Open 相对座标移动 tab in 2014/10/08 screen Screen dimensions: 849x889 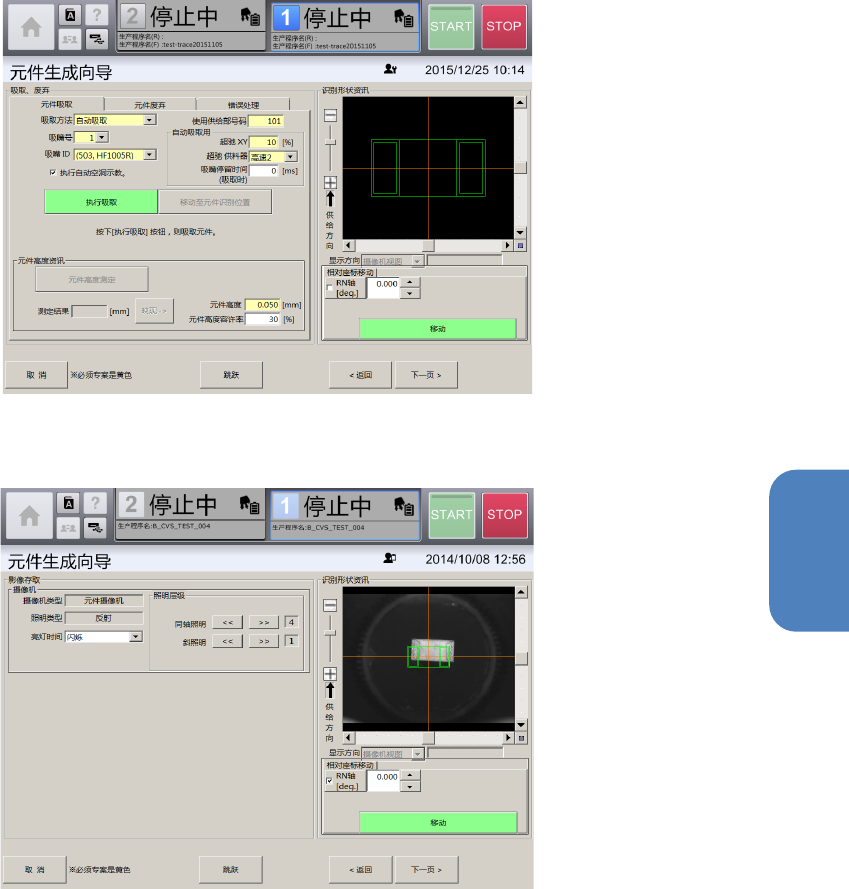pyautogui.click(x=350, y=765)
